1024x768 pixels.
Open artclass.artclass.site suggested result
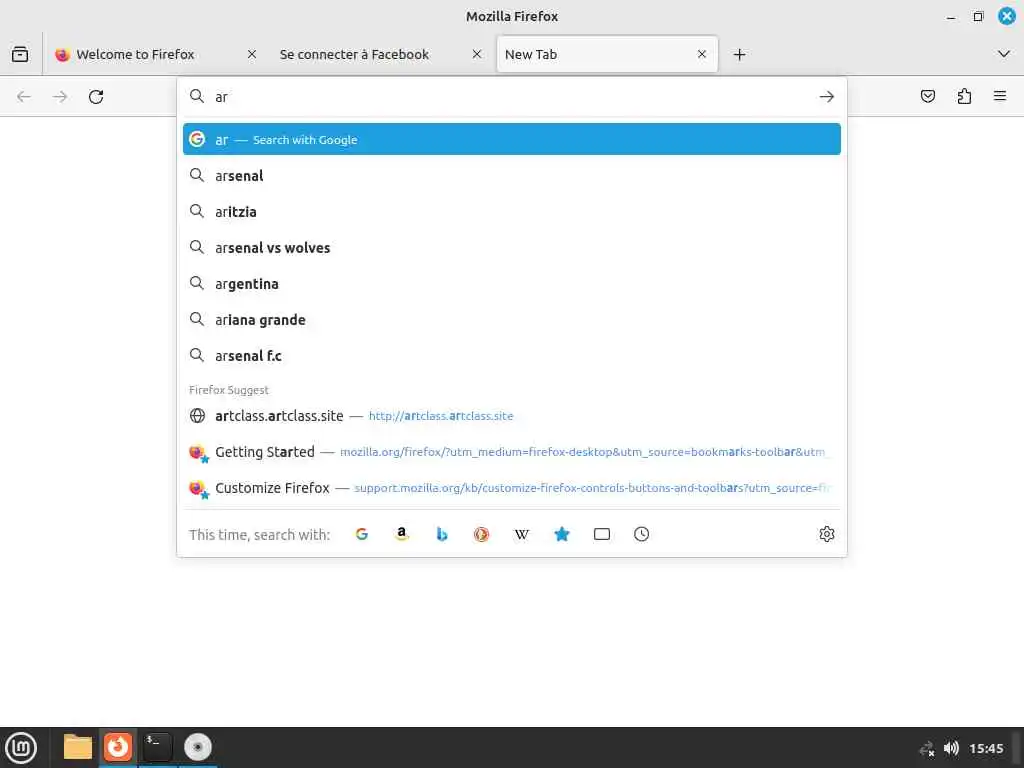(511, 416)
